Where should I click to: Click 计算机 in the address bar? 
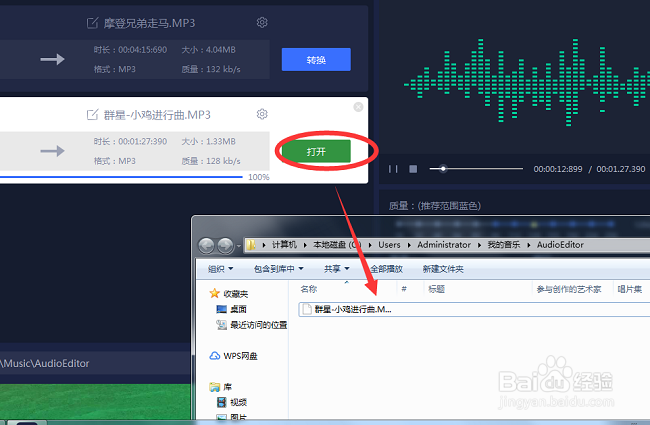[284, 245]
